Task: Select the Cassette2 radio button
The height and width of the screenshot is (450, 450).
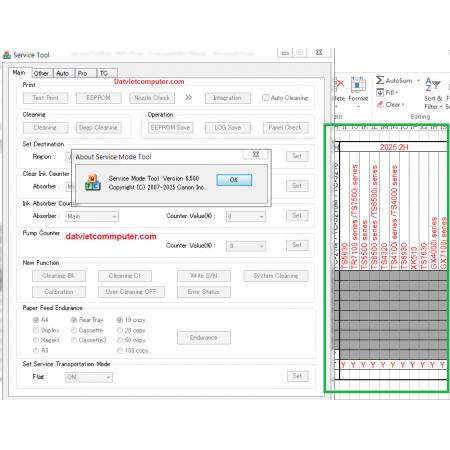Action: (74, 340)
